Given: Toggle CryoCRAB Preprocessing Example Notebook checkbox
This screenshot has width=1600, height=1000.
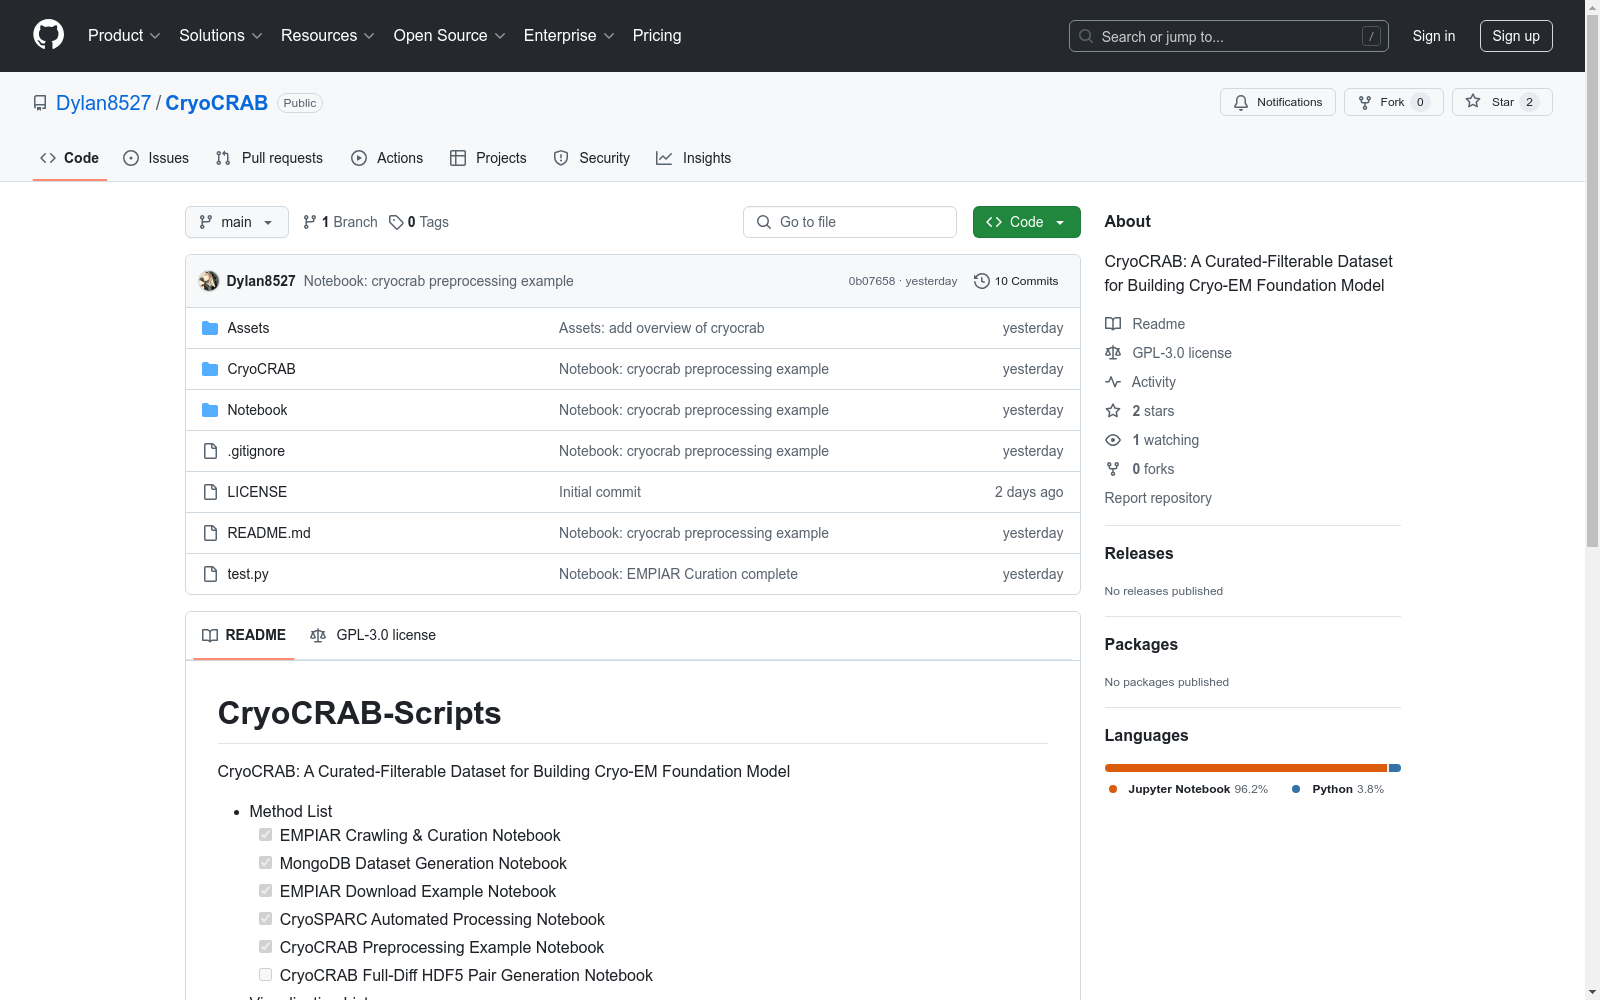Looking at the screenshot, I should click(265, 947).
